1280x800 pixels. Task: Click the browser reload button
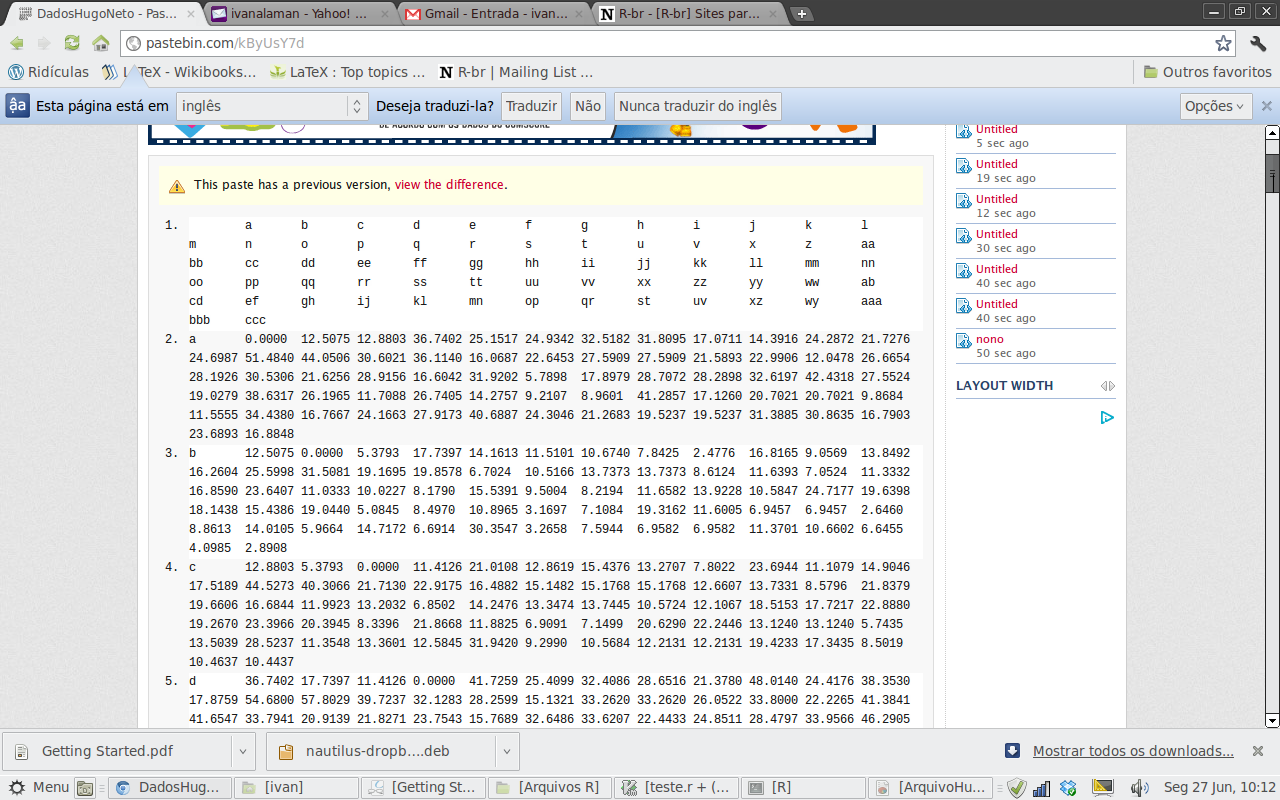tap(72, 43)
